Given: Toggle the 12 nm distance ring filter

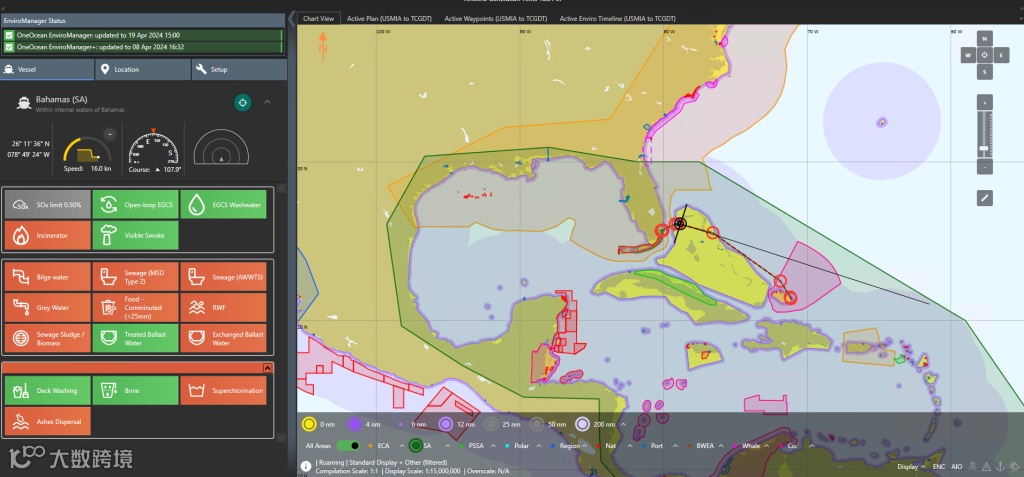Looking at the screenshot, I should click(446, 423).
